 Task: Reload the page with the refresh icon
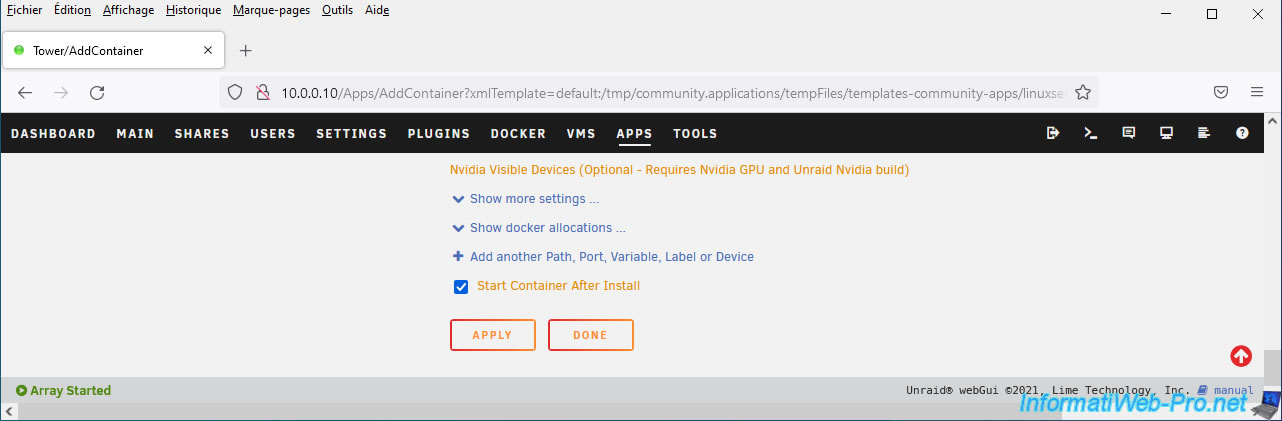(x=97, y=92)
